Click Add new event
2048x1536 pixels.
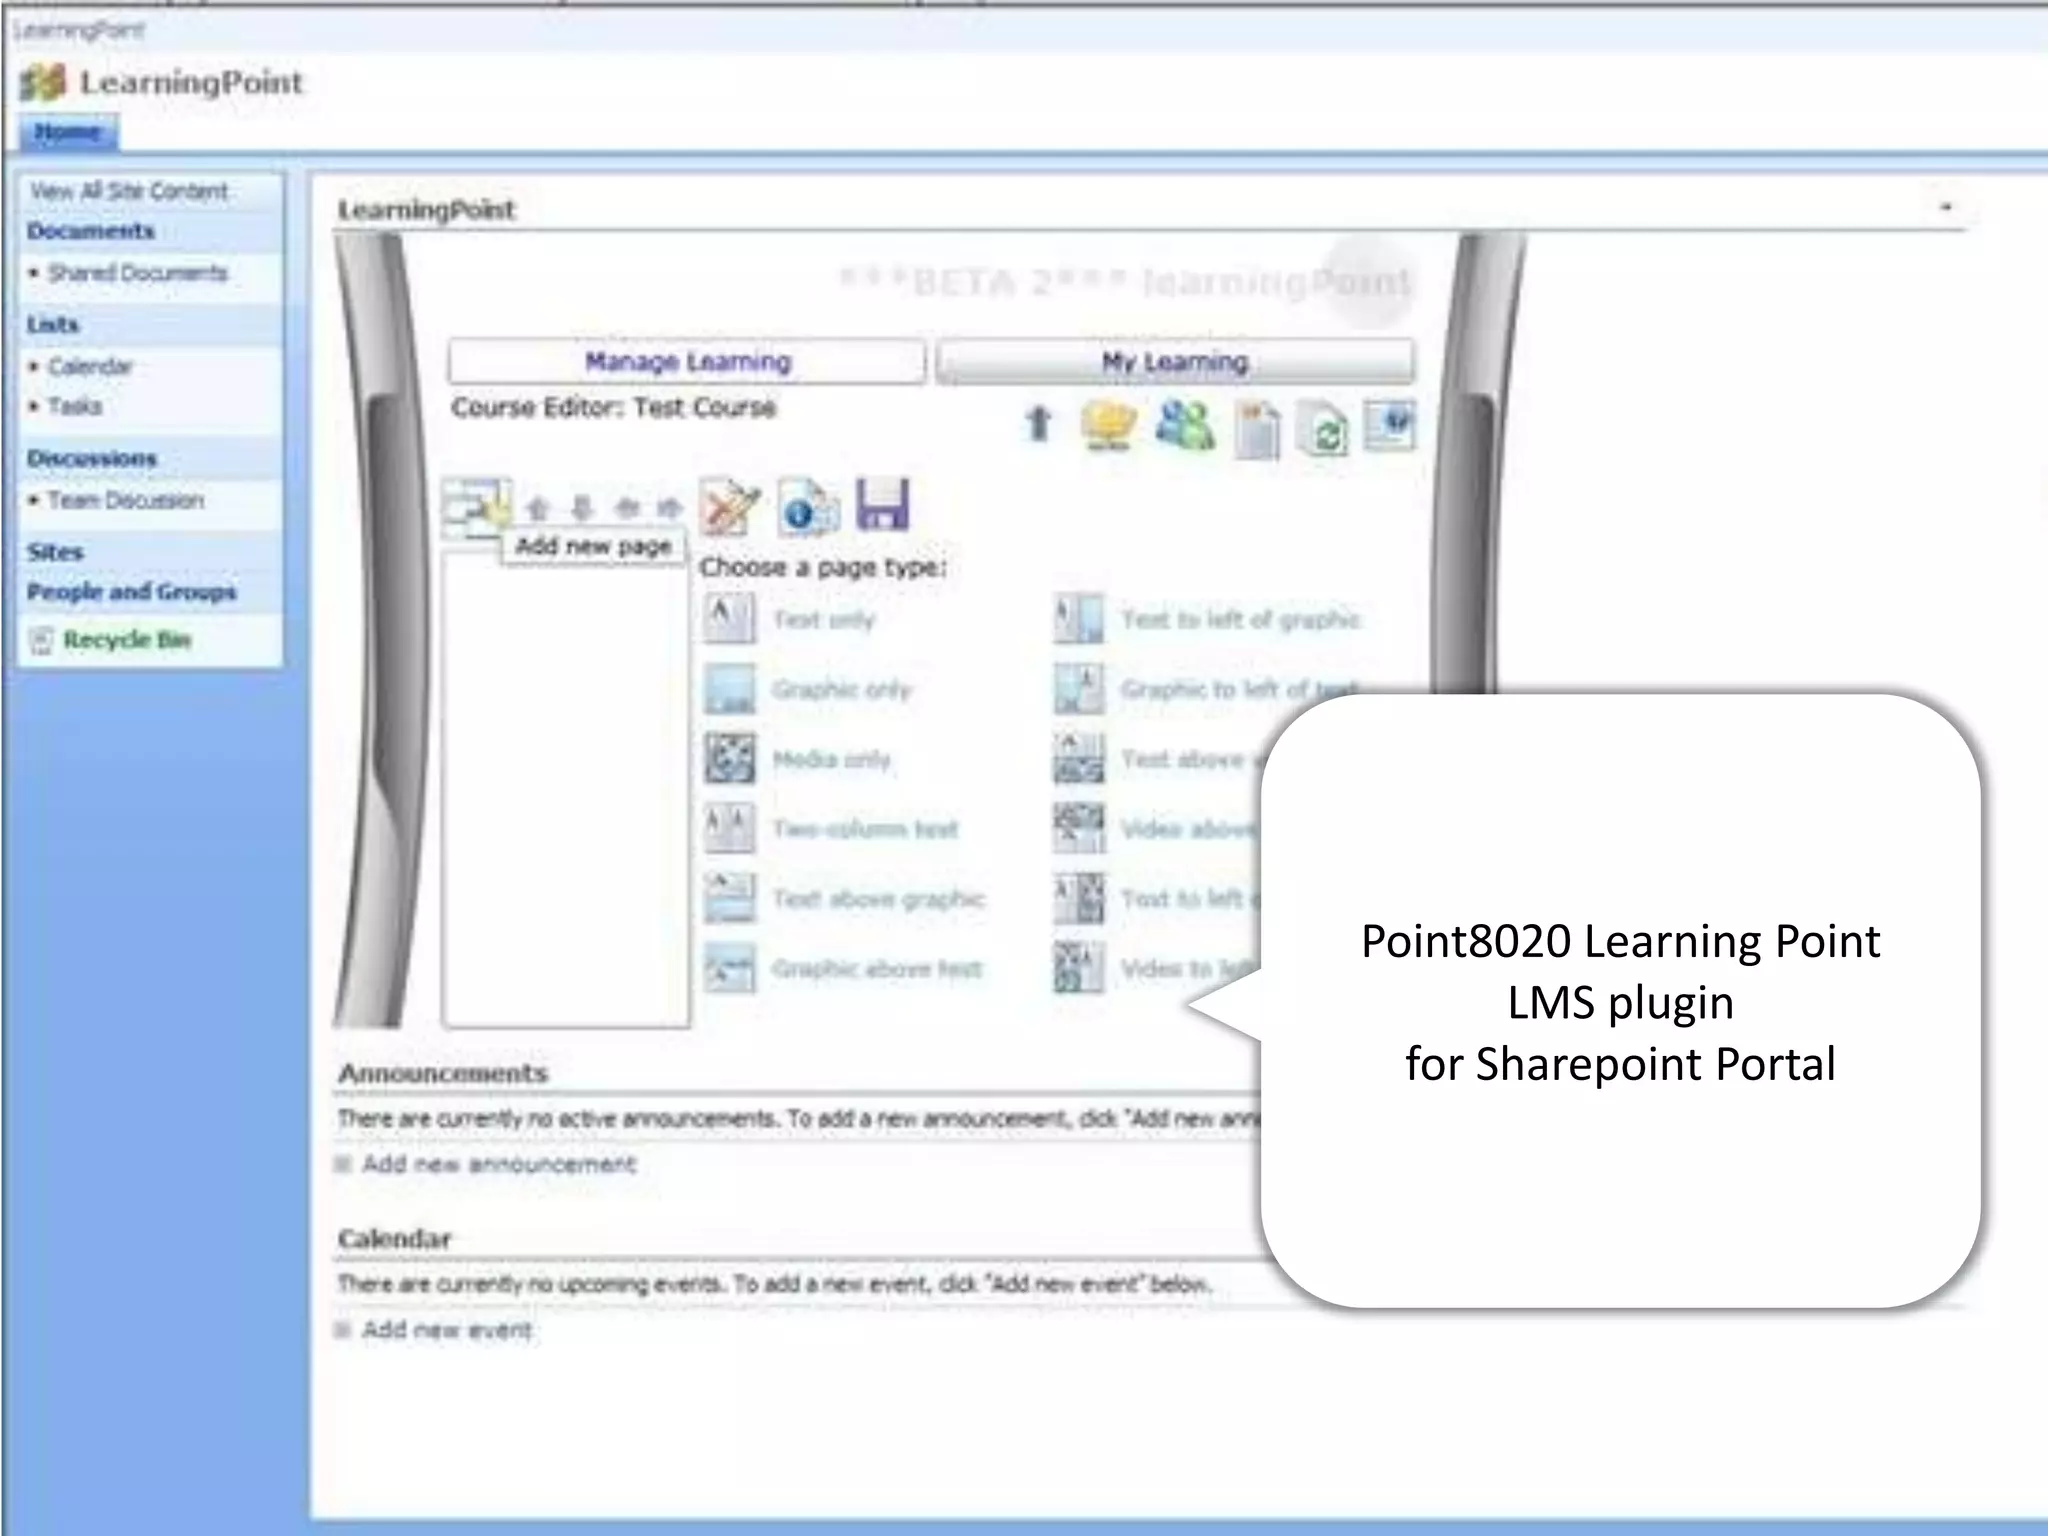[447, 1330]
